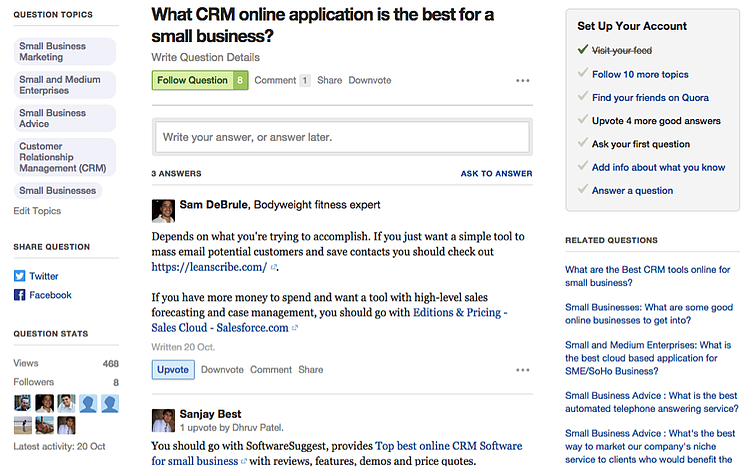Screen dimensions: 748x467
Task: Open related question Best CRM tools online
Action: point(647,276)
